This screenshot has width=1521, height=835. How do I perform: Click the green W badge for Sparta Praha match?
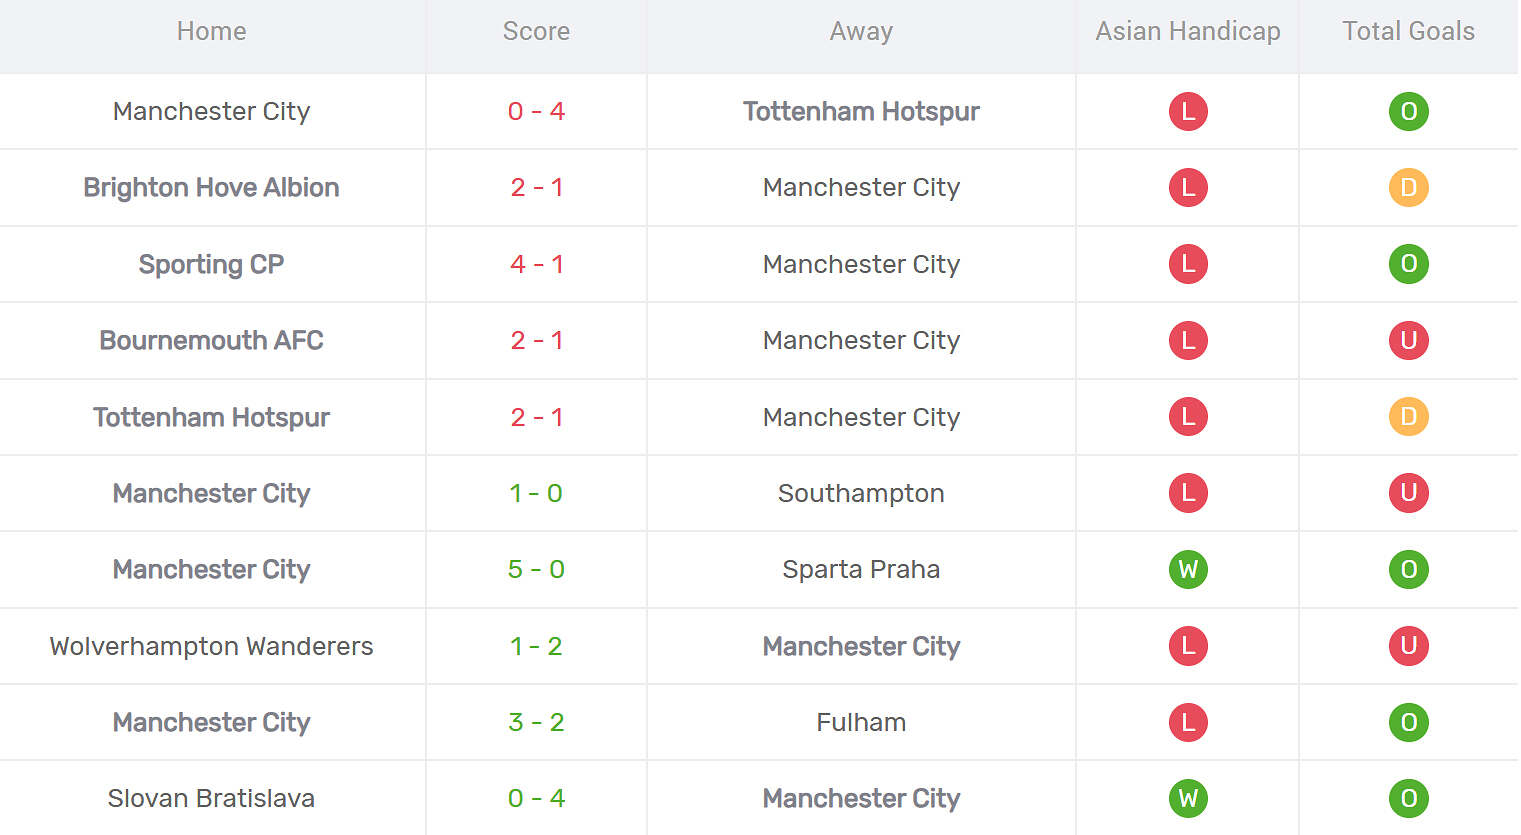[1187, 569]
